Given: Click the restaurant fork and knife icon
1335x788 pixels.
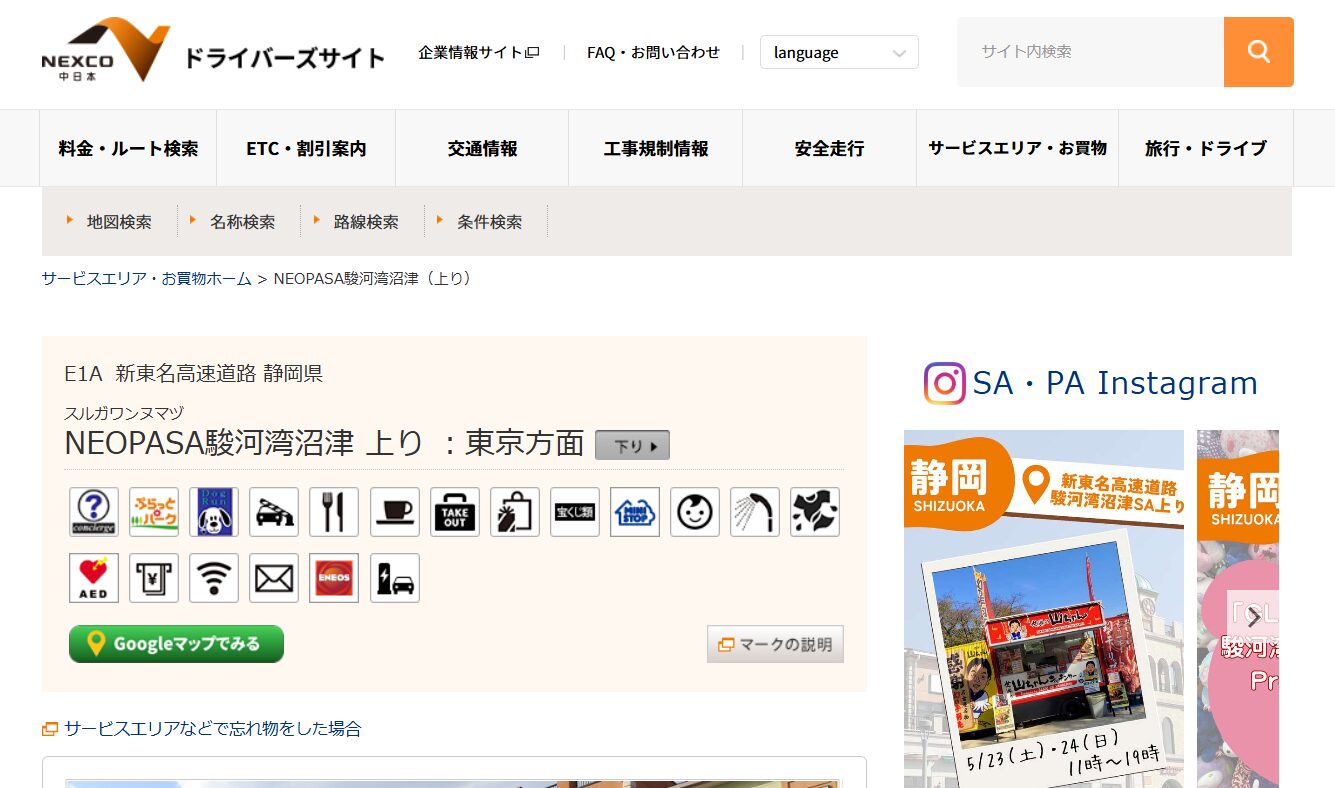Looking at the screenshot, I should click(334, 512).
